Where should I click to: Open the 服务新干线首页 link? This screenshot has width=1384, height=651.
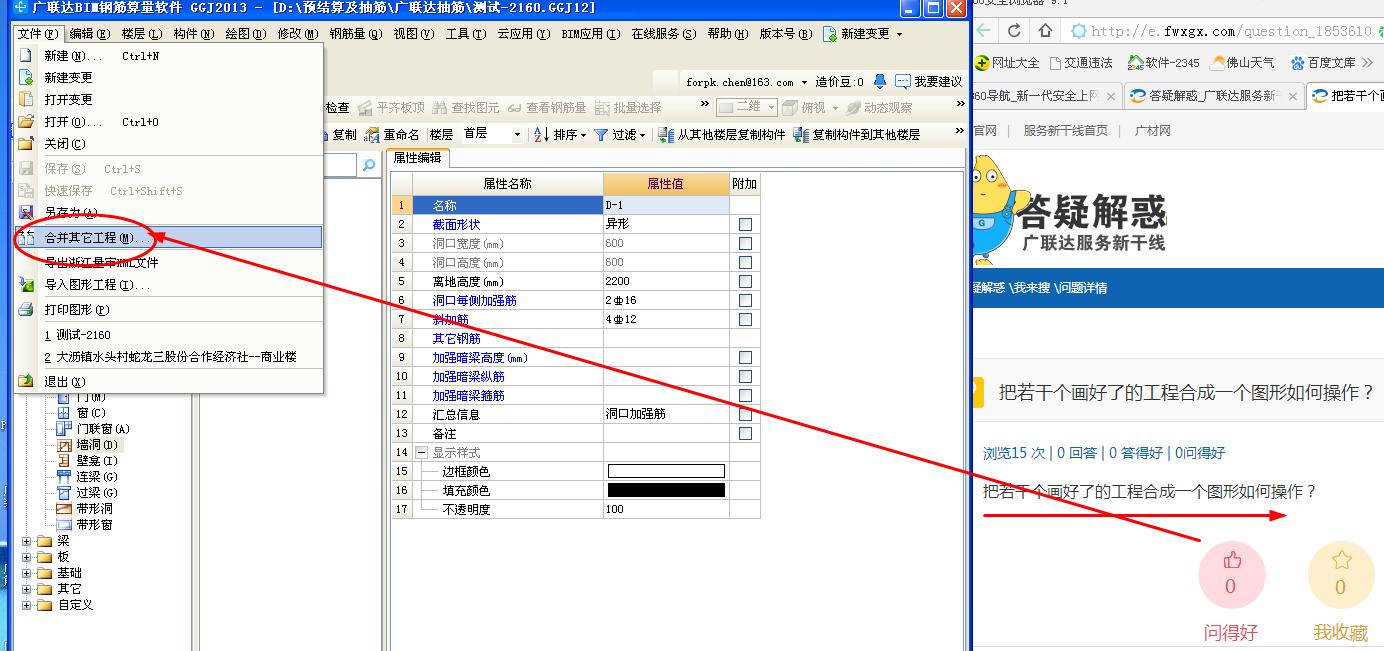pos(1065,131)
